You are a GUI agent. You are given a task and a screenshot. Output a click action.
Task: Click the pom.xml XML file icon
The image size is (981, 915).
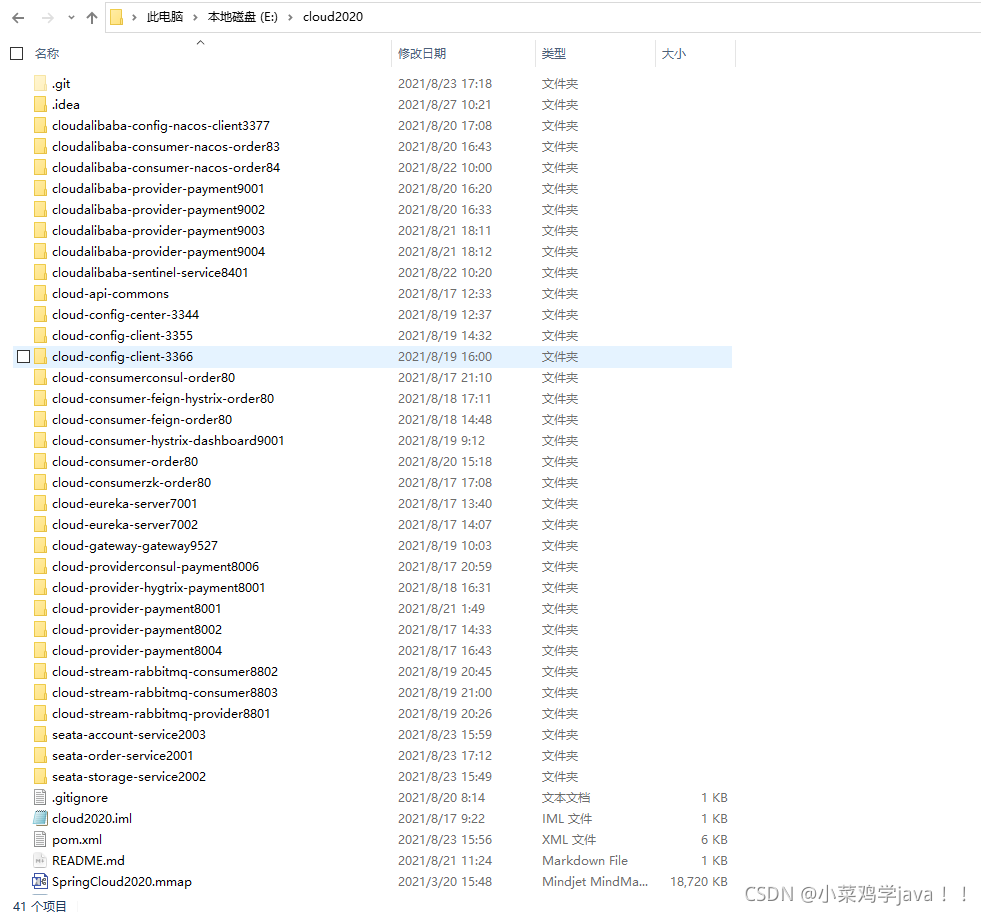(x=39, y=839)
